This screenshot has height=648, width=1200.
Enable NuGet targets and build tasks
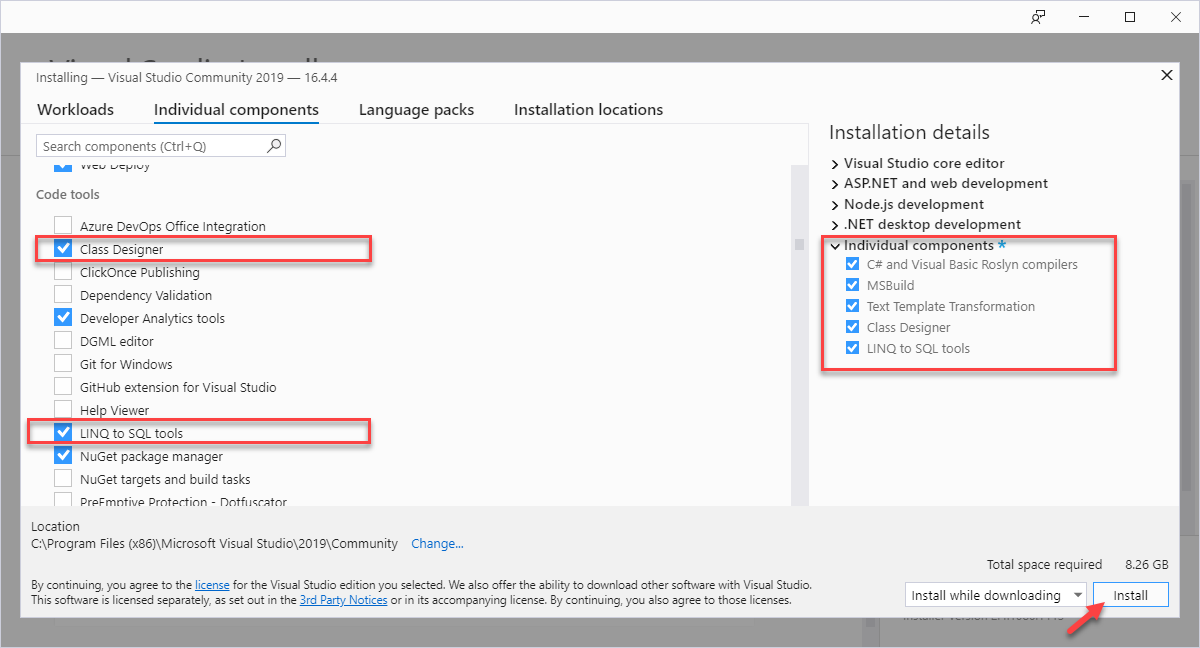pyautogui.click(x=63, y=479)
